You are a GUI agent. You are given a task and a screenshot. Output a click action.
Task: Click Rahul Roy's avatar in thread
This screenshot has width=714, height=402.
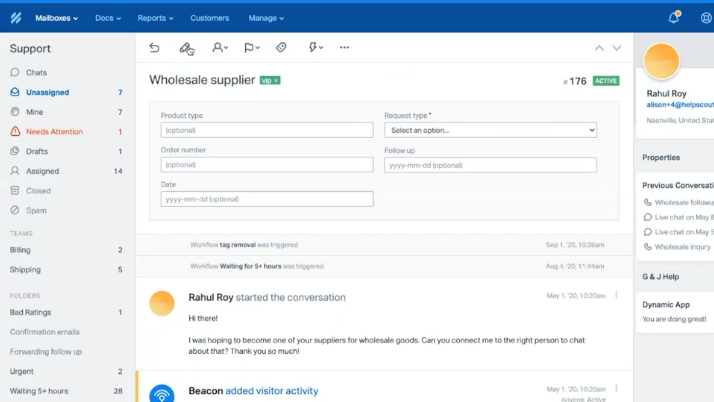click(x=162, y=303)
